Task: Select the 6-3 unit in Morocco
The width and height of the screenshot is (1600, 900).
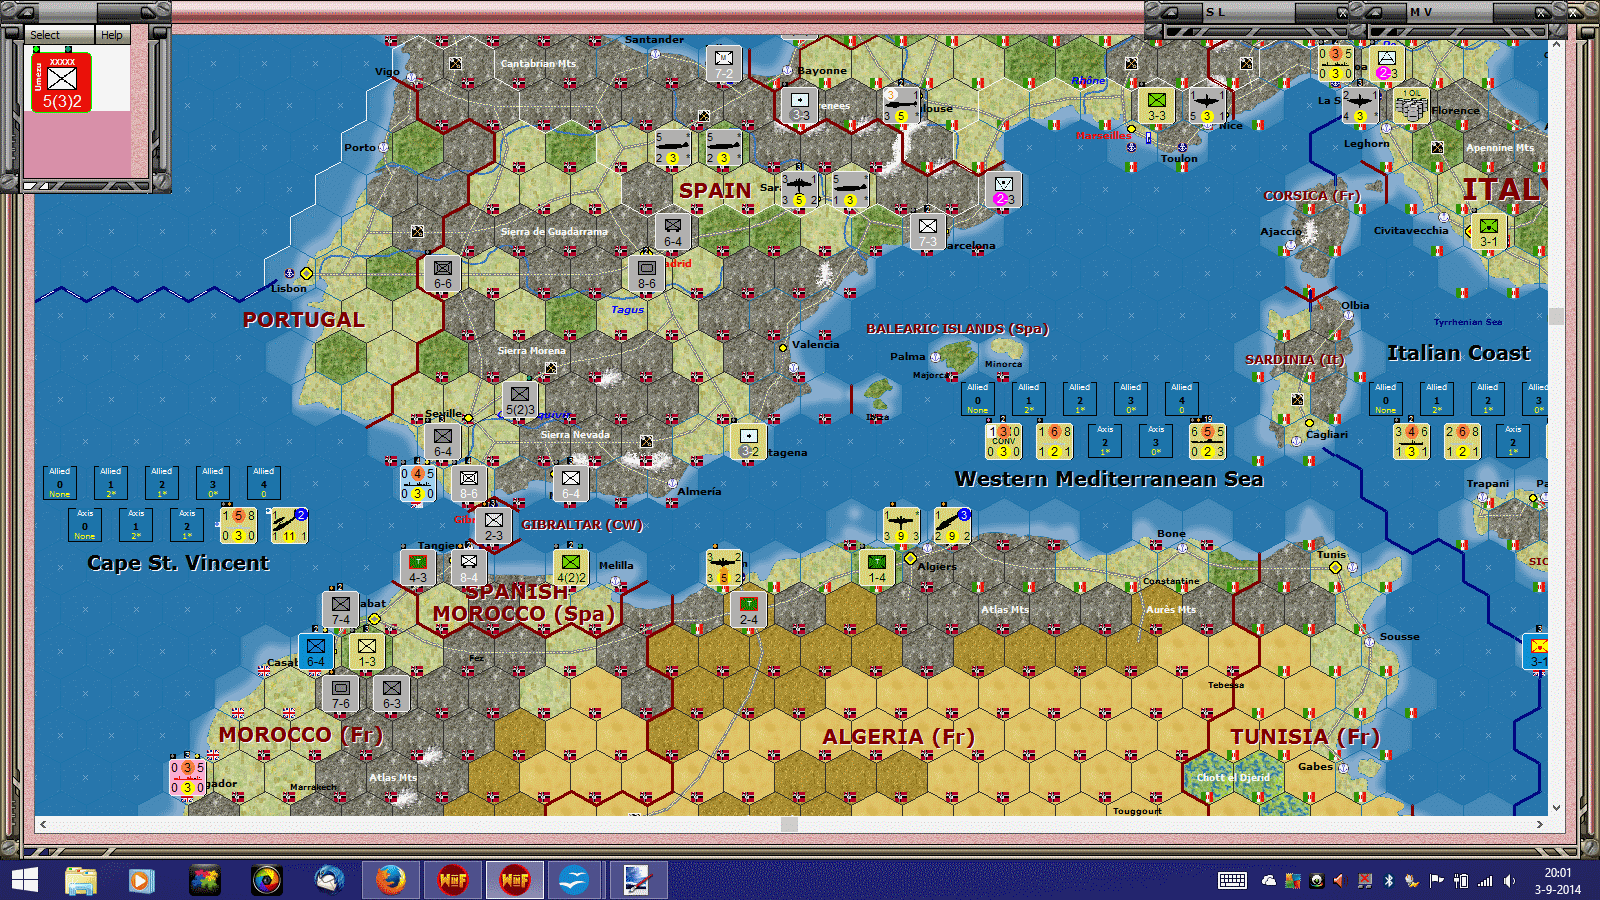Action: [x=392, y=694]
